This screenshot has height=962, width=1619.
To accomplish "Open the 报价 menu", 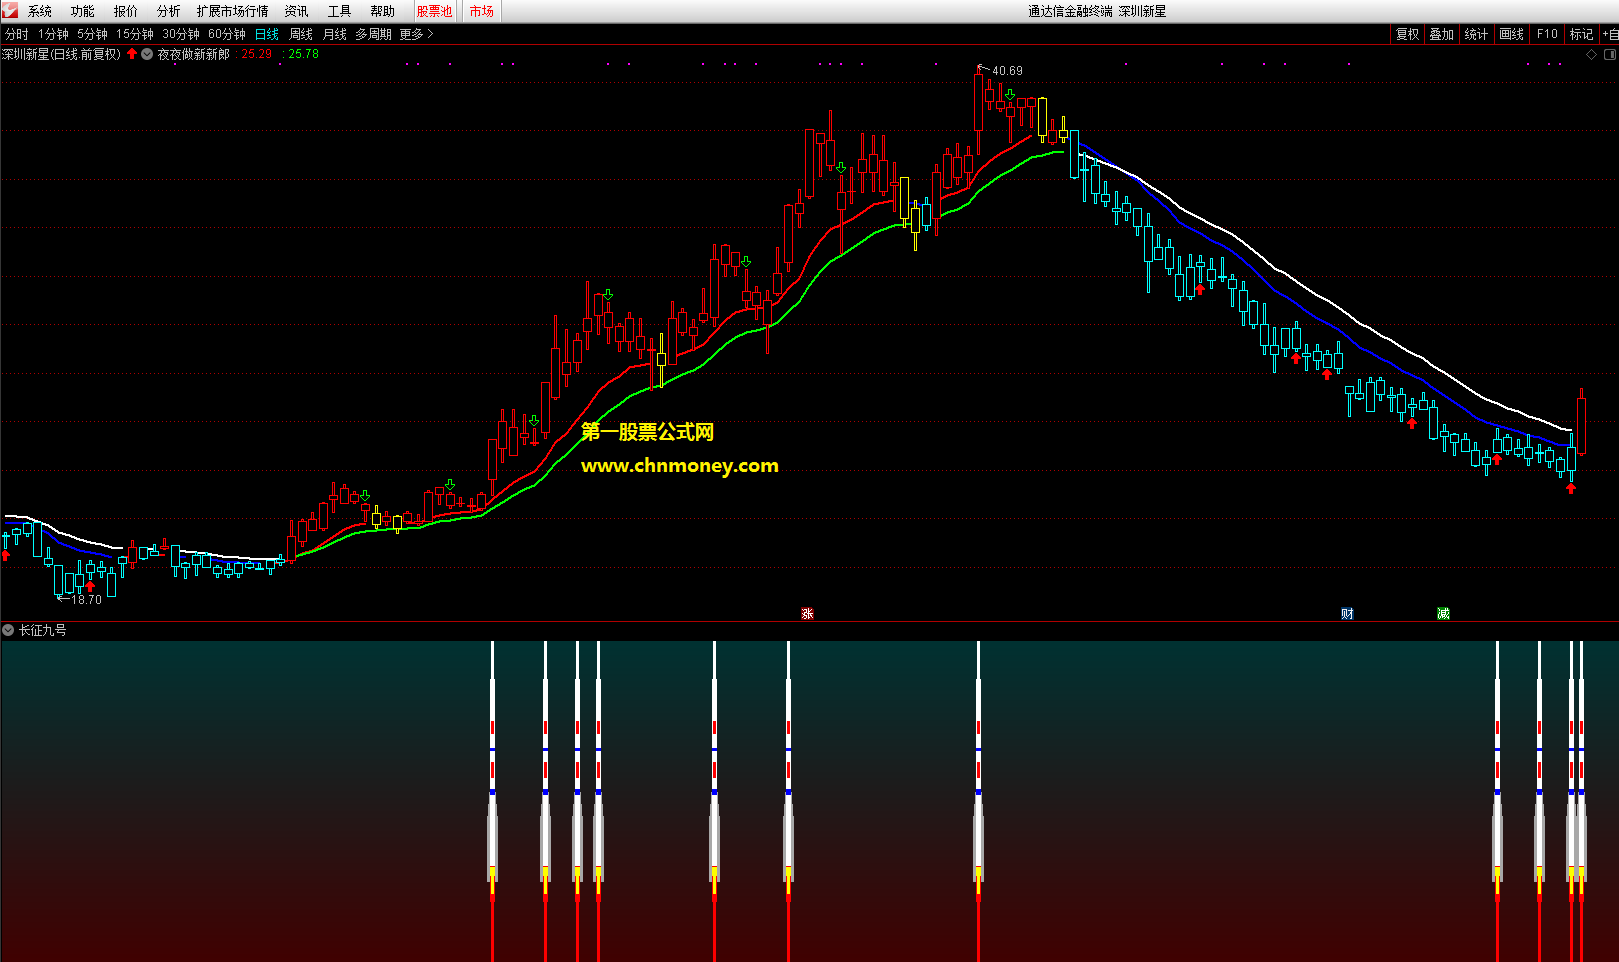I will click(126, 11).
